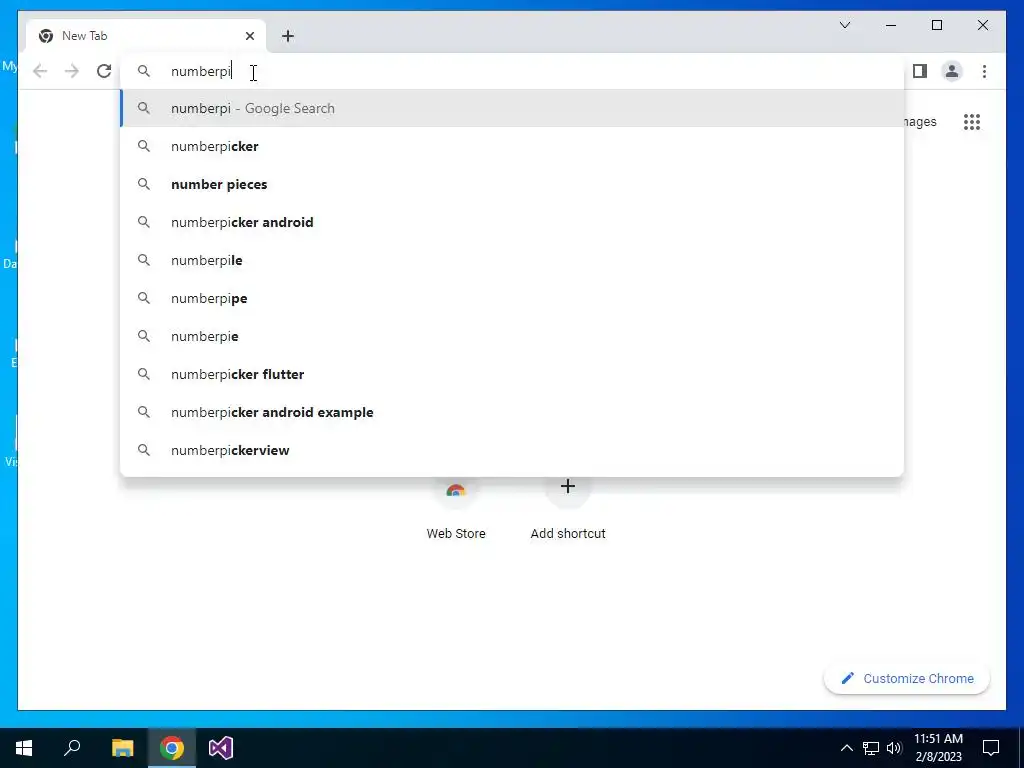Open the tab search chevron
The height and width of the screenshot is (768, 1024).
click(x=845, y=25)
